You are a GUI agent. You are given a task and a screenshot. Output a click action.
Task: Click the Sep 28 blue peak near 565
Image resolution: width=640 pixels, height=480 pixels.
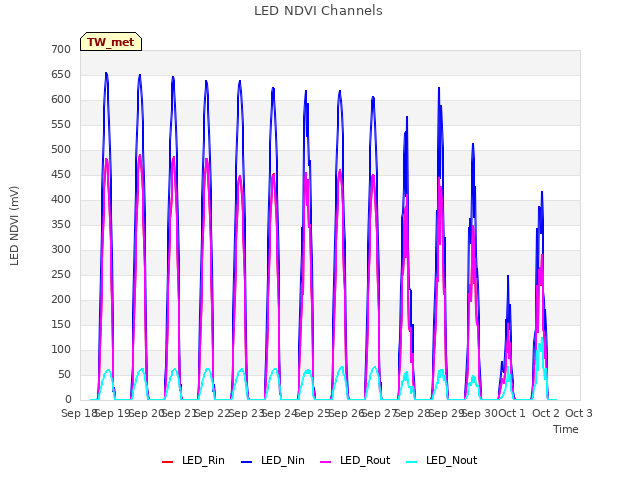(407, 117)
